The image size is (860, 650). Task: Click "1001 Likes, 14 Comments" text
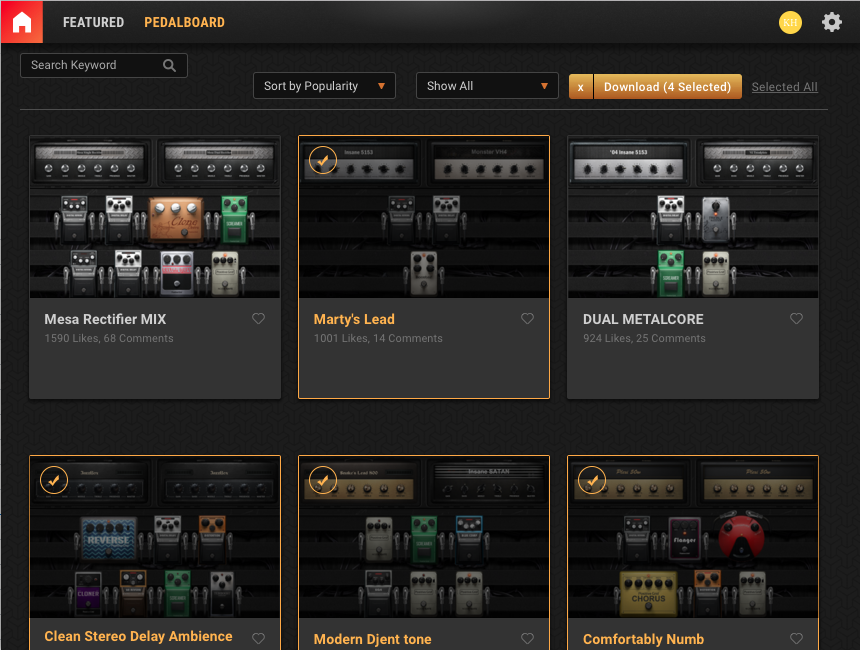378,338
